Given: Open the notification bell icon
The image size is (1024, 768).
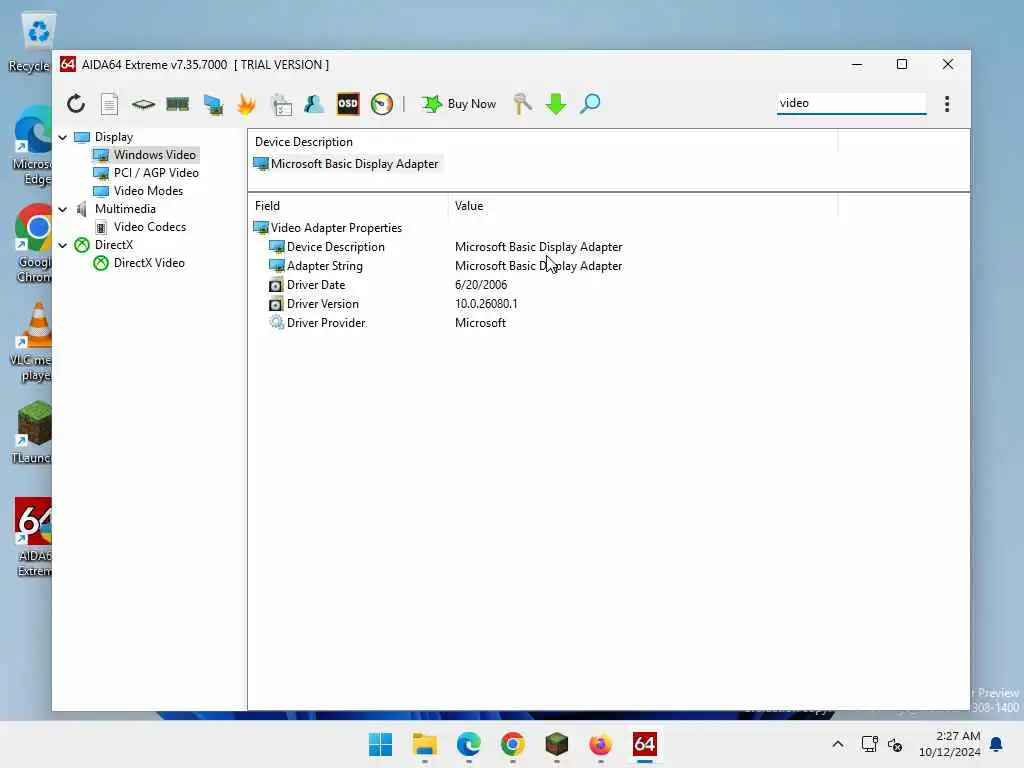Looking at the screenshot, I should tap(996, 744).
